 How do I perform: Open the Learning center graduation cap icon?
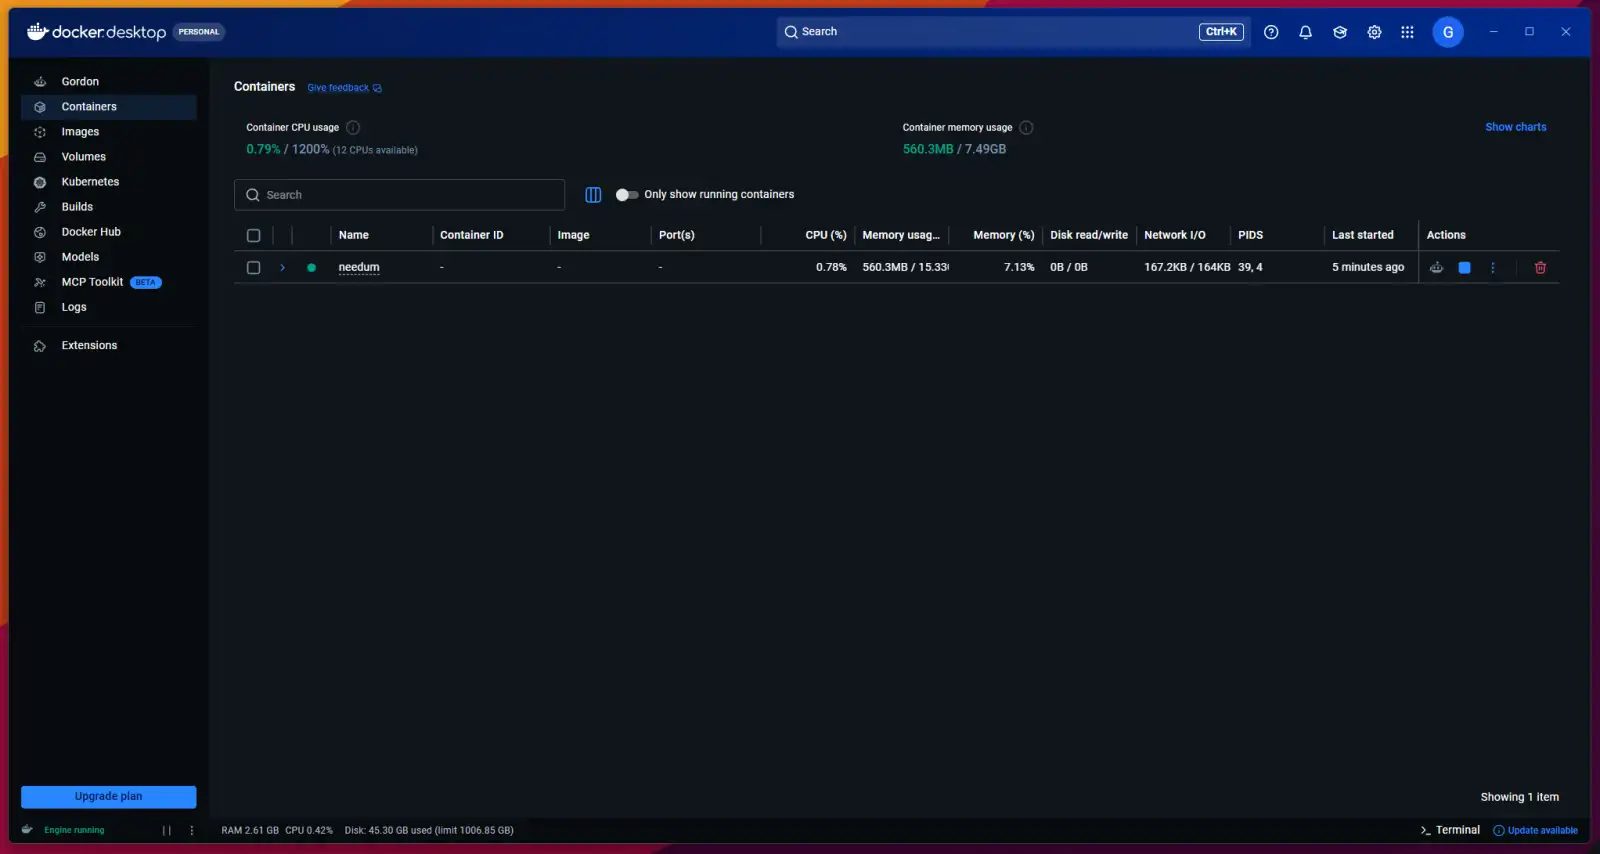1340,32
